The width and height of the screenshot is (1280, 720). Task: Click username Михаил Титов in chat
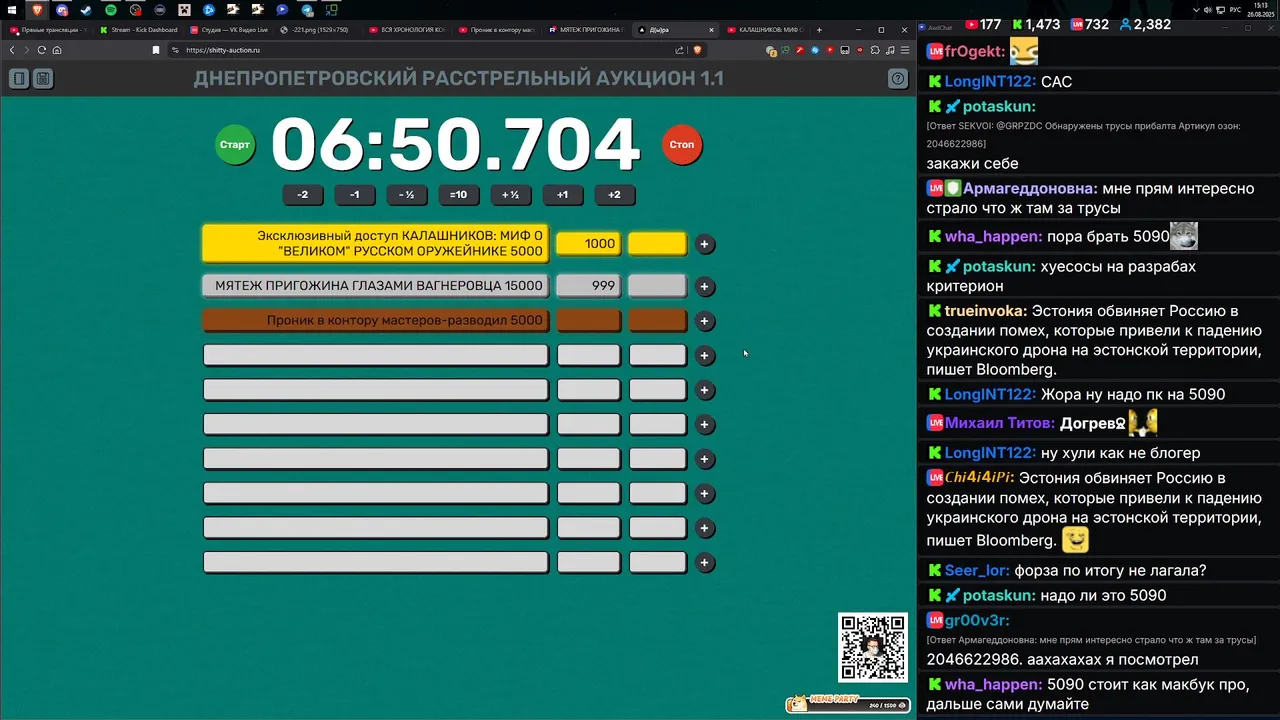pyautogui.click(x=1000, y=423)
